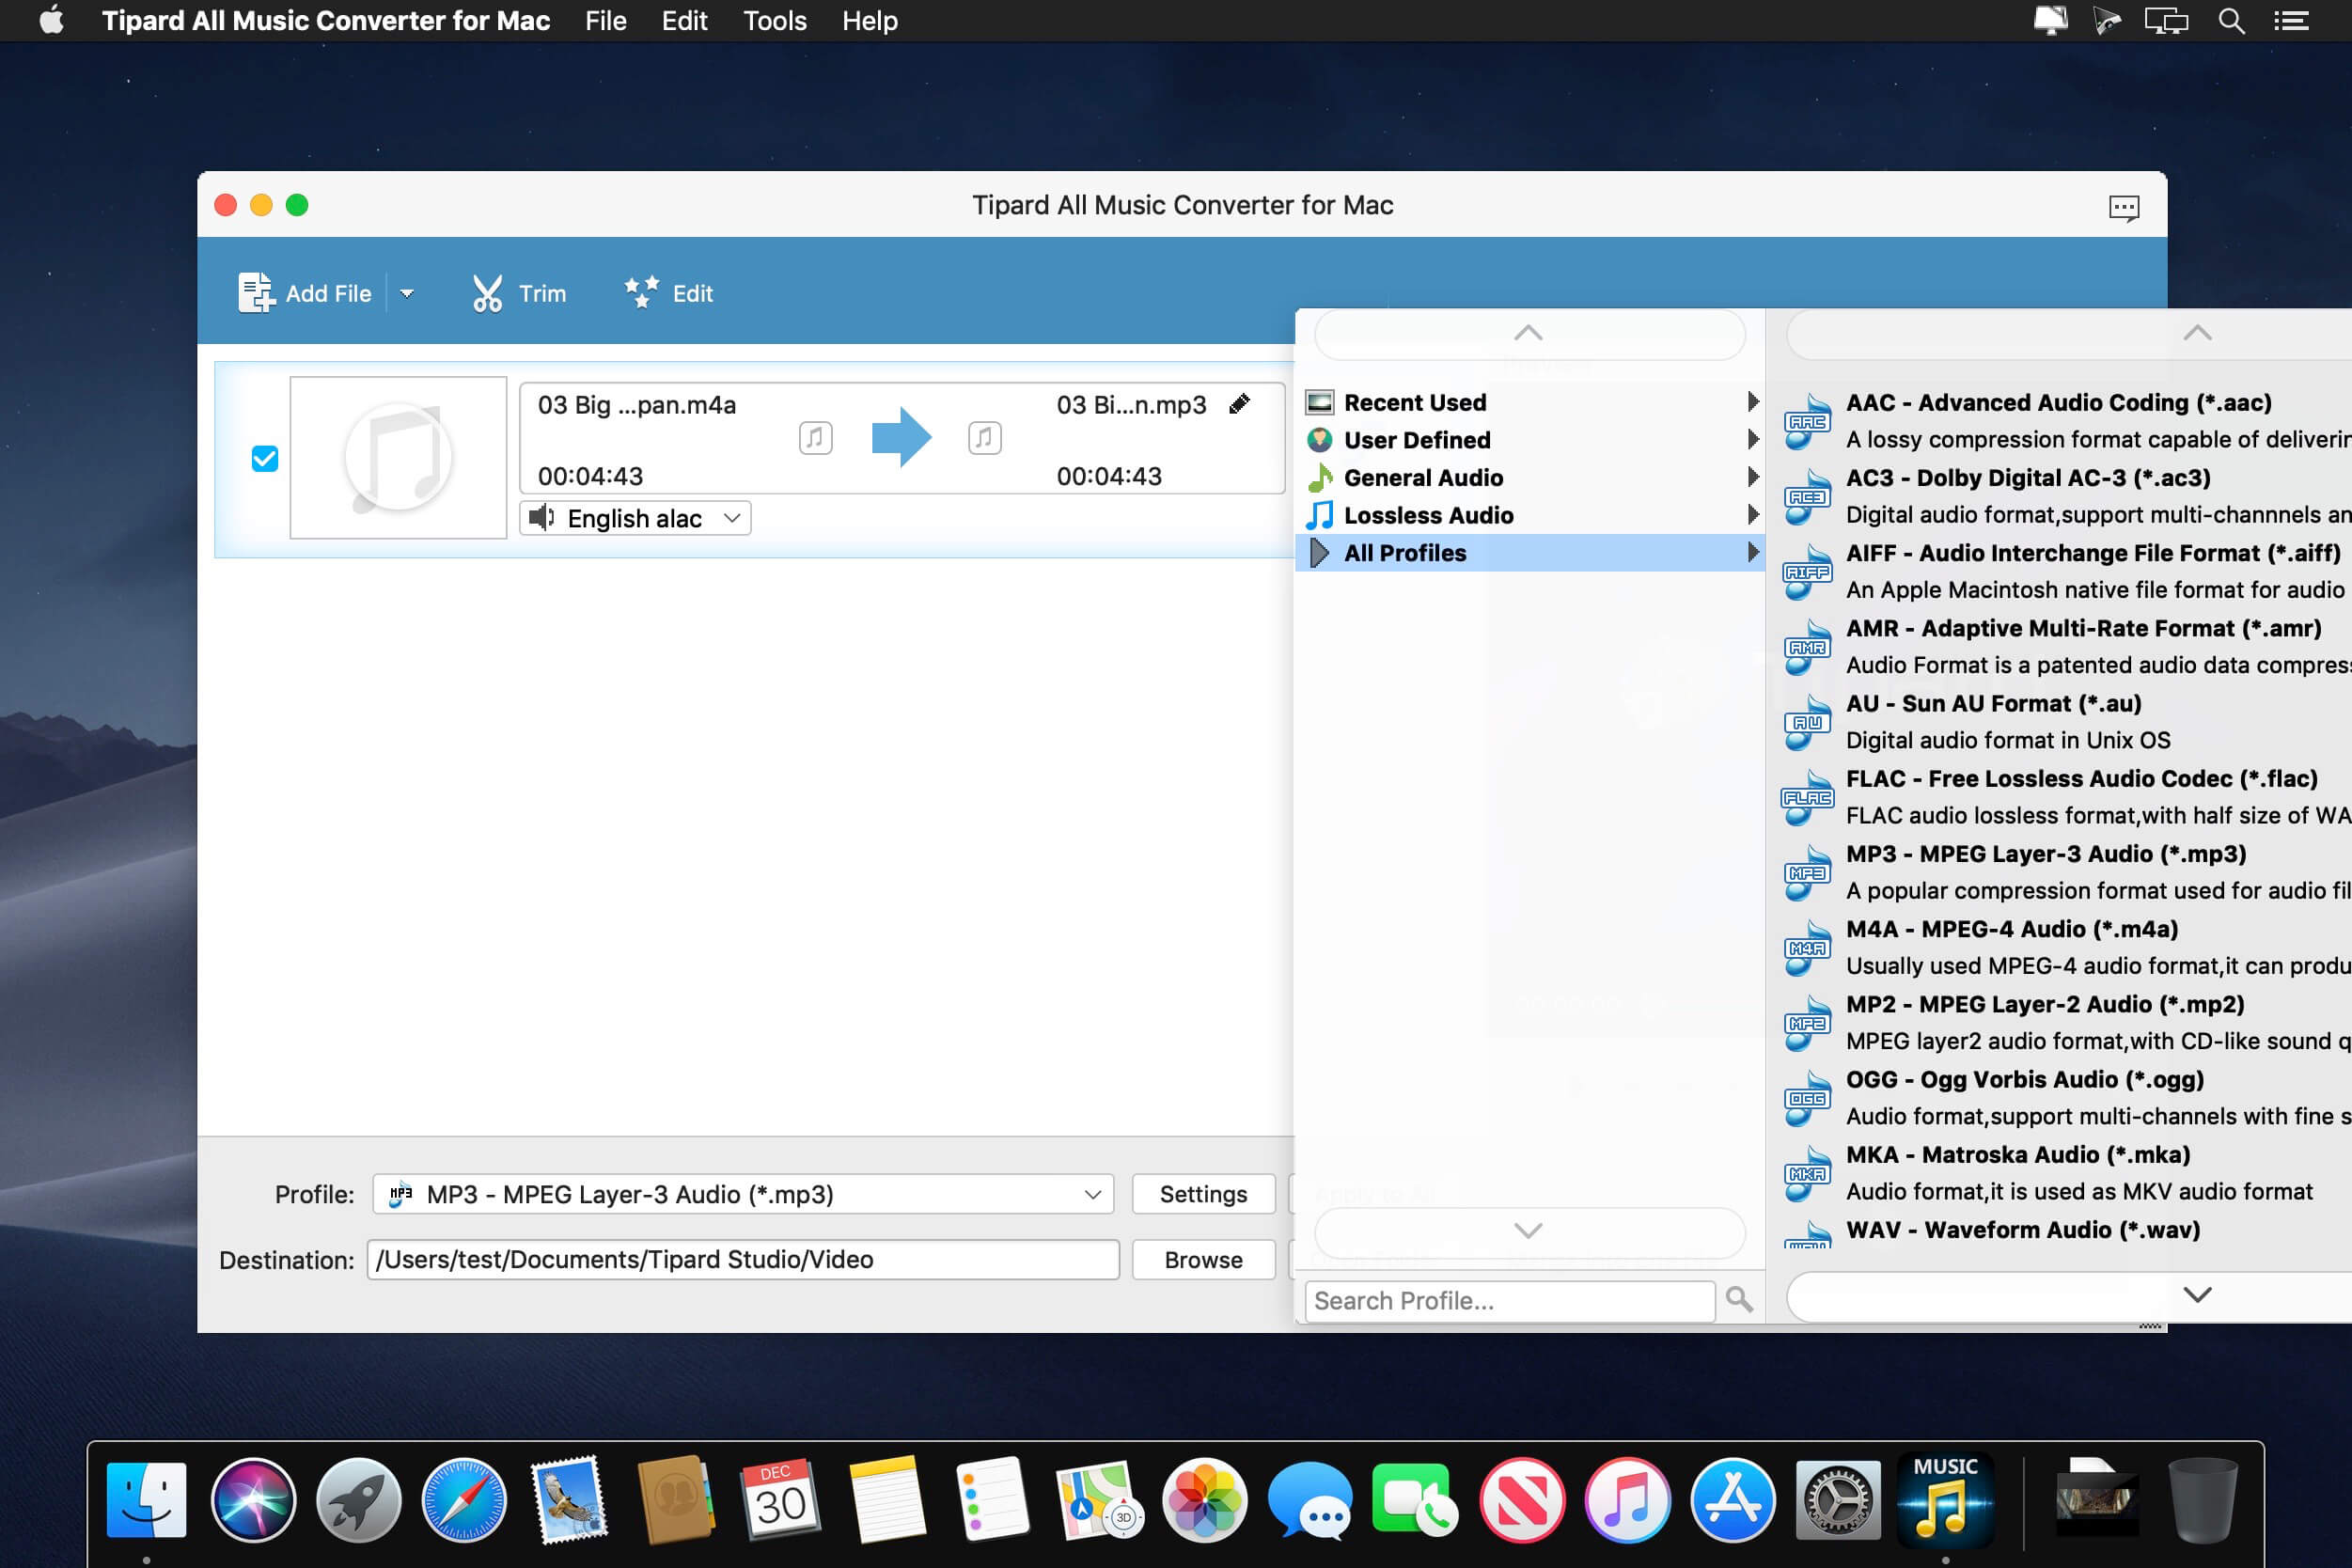The height and width of the screenshot is (1568, 2352).
Task: Open the Help menu
Action: point(869,20)
